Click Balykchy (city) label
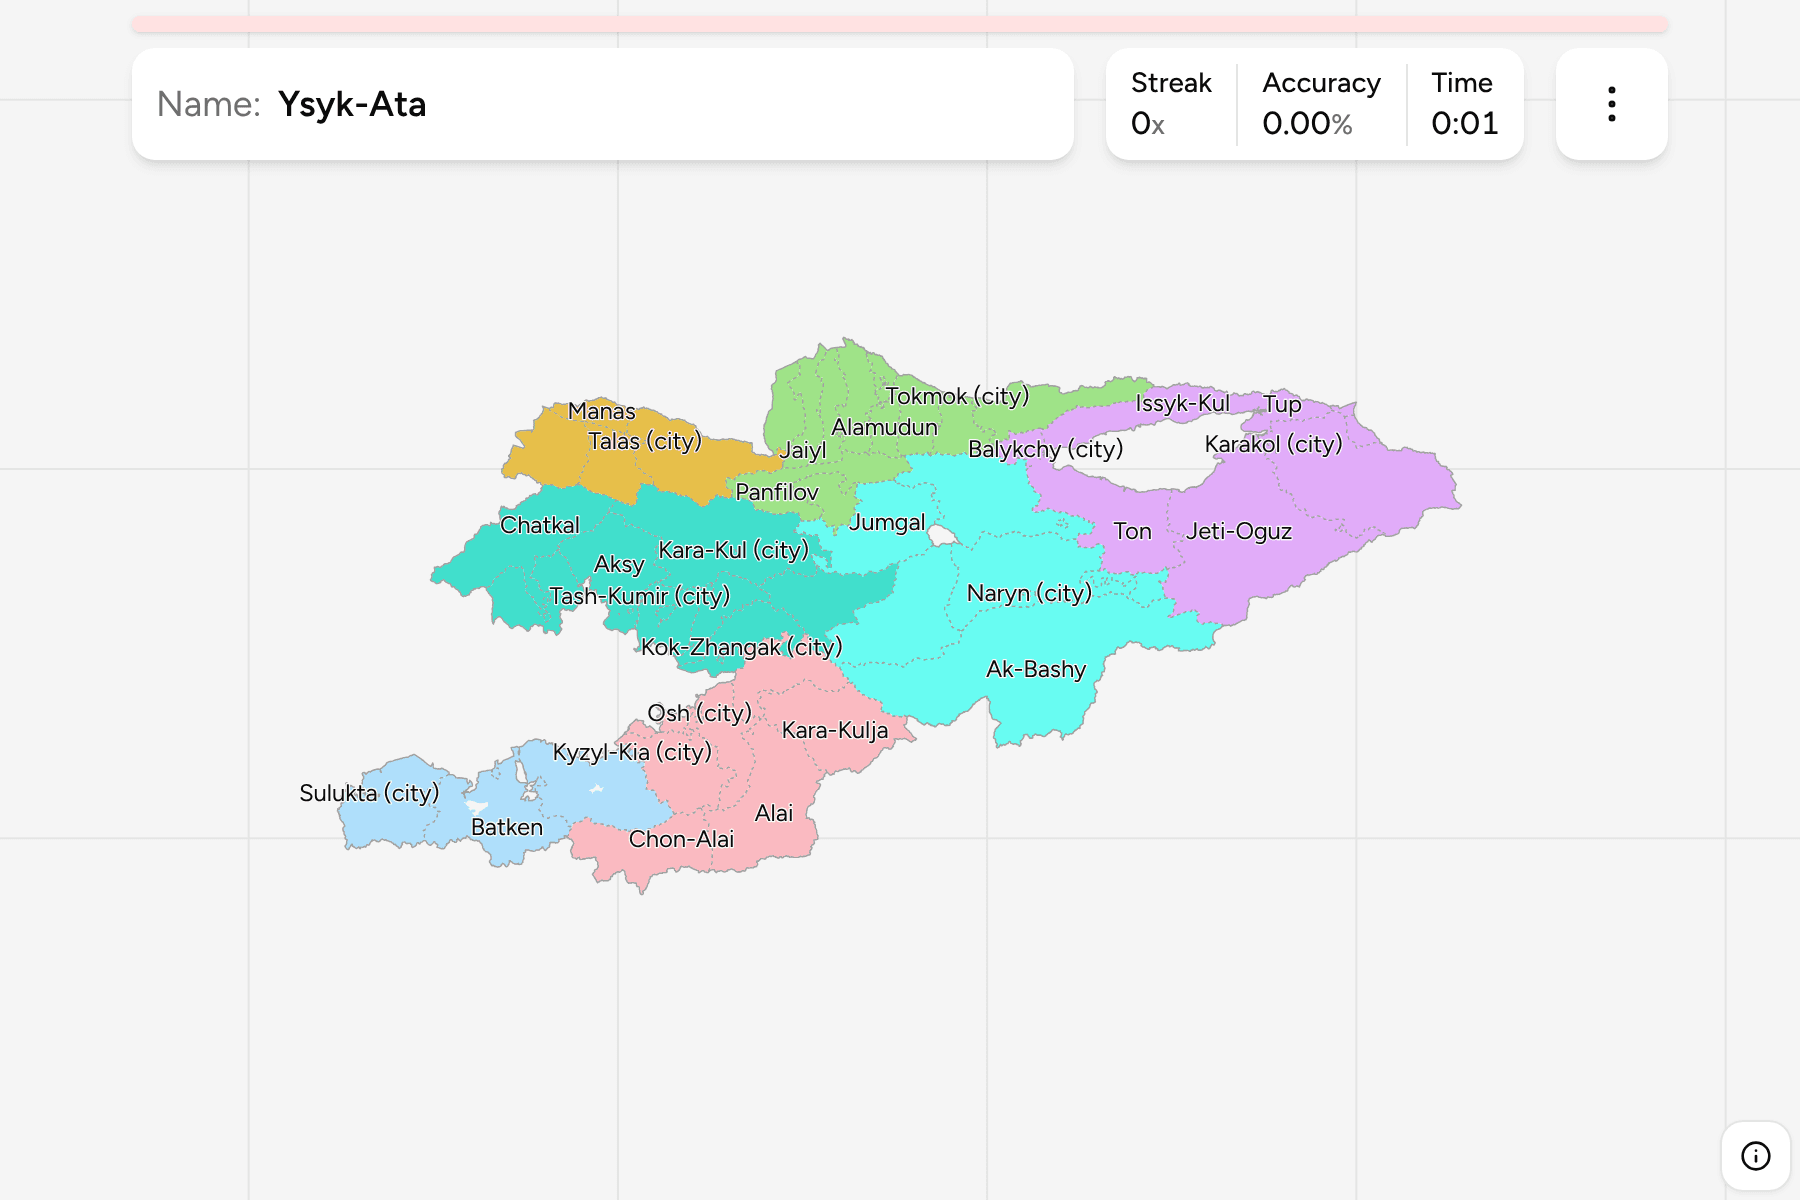The height and width of the screenshot is (1200, 1800). click(x=1046, y=449)
